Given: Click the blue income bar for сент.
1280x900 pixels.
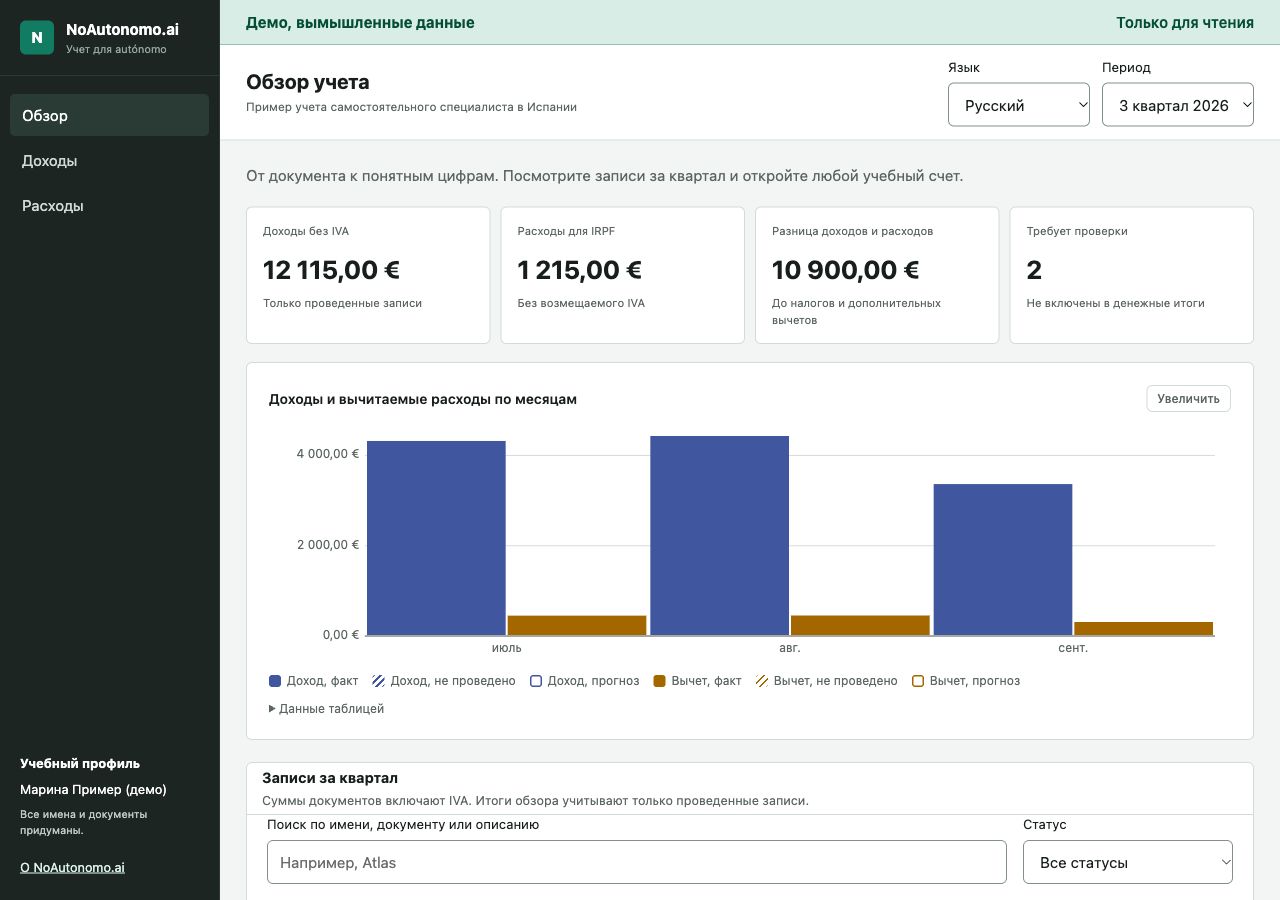Looking at the screenshot, I should 1003,559.
